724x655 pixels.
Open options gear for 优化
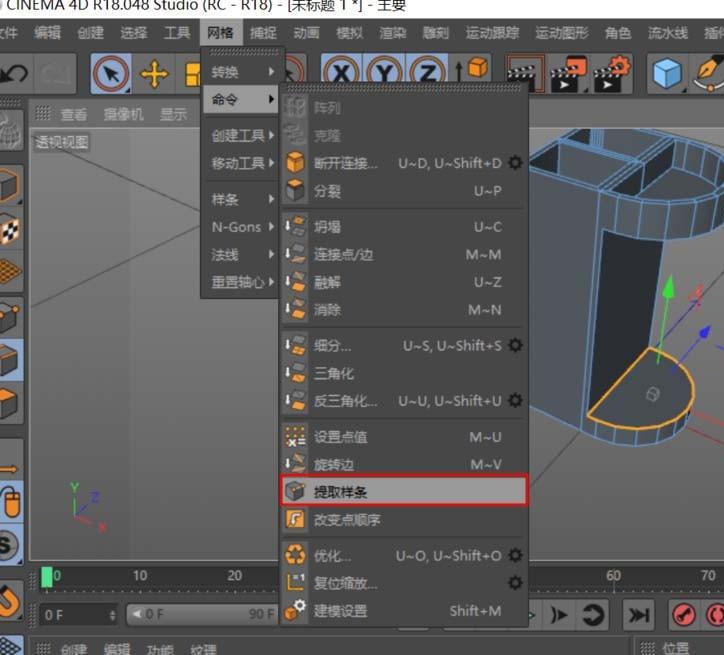click(515, 555)
